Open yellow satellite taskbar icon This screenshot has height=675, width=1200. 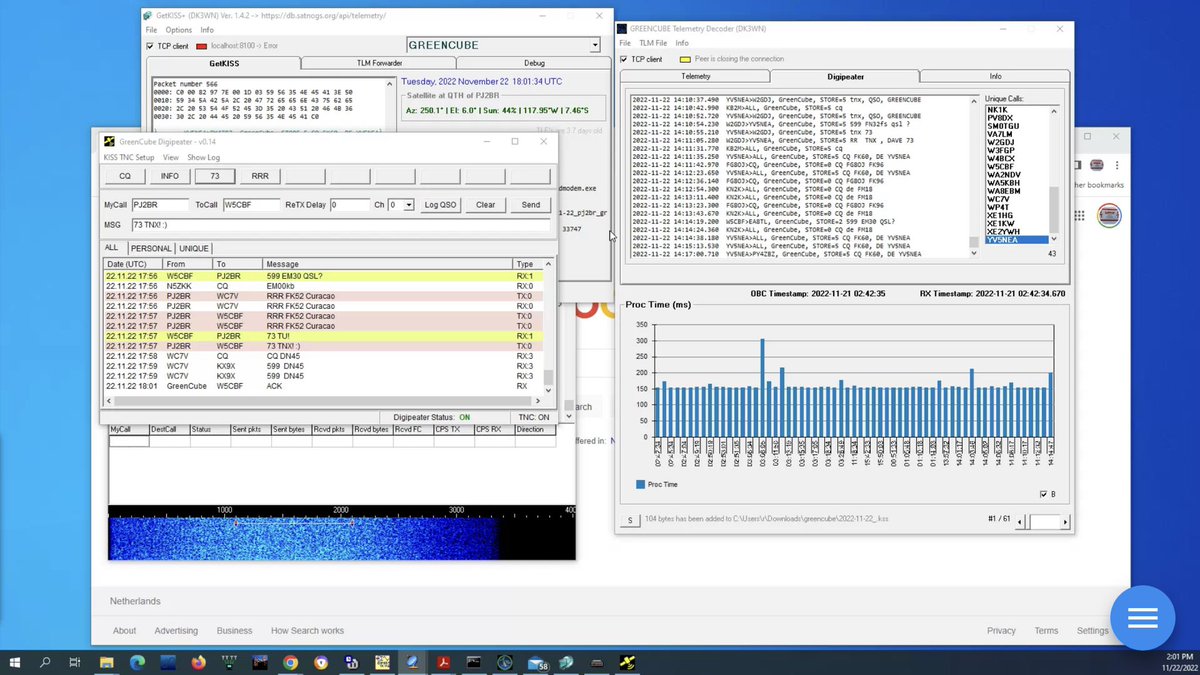[627, 662]
